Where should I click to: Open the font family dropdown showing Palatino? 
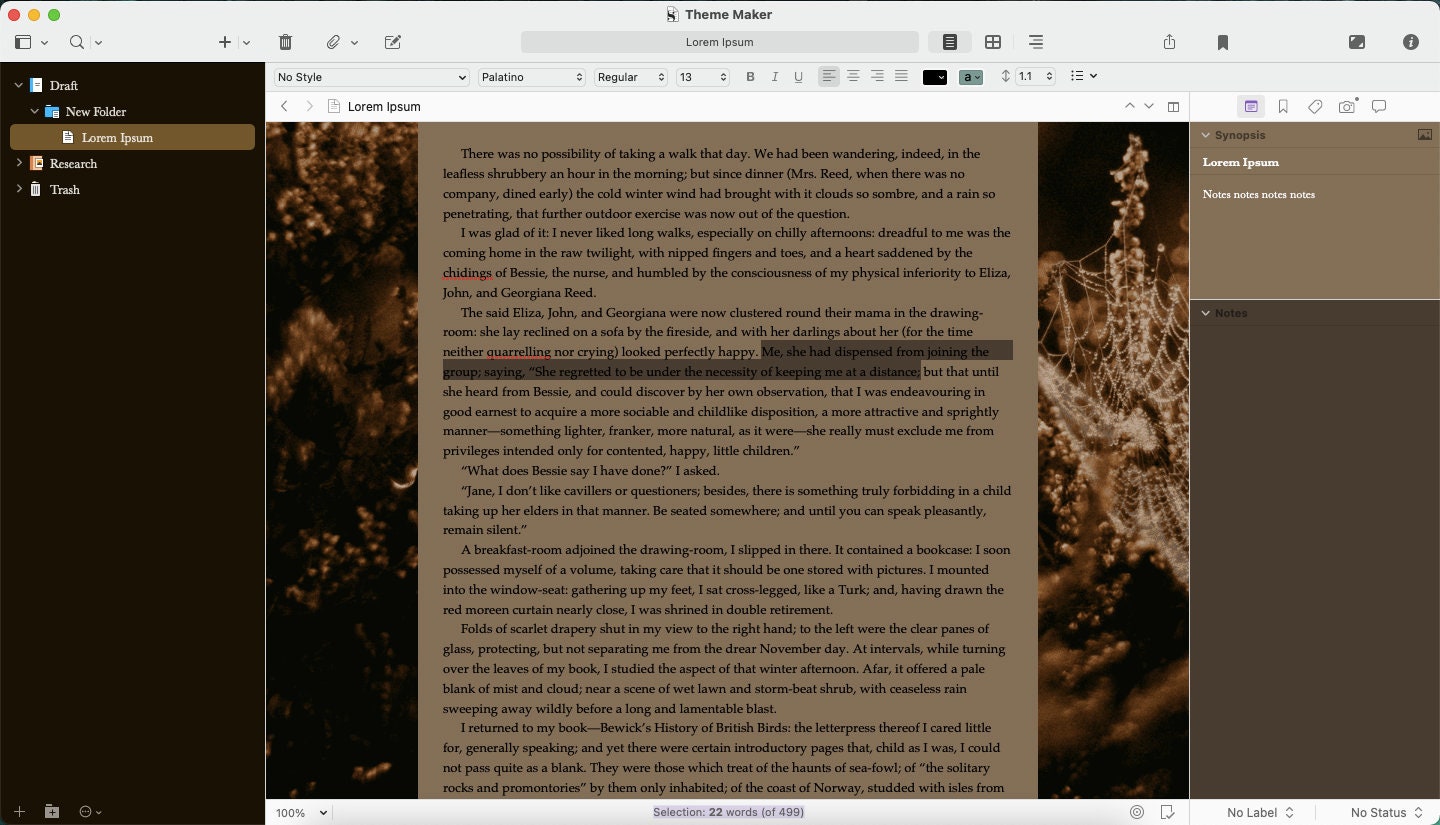tap(530, 76)
